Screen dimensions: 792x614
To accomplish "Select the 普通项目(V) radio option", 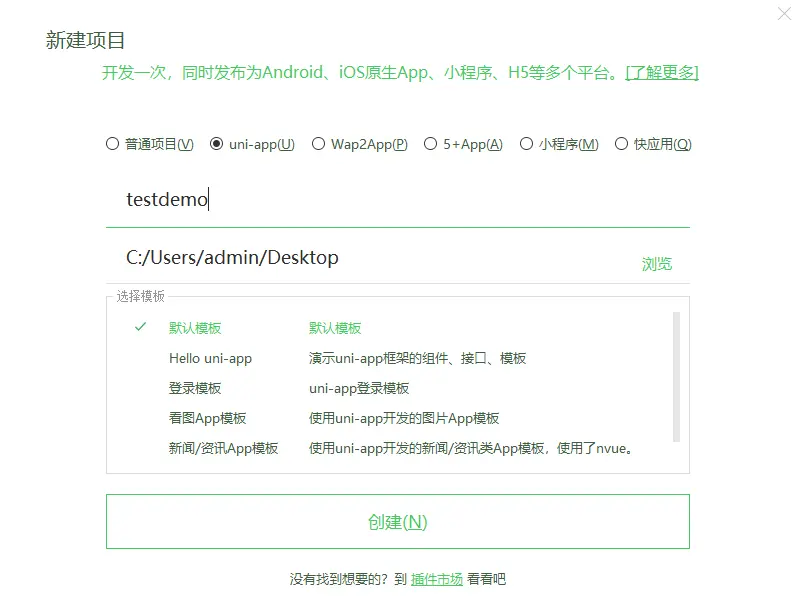I will (150, 144).
